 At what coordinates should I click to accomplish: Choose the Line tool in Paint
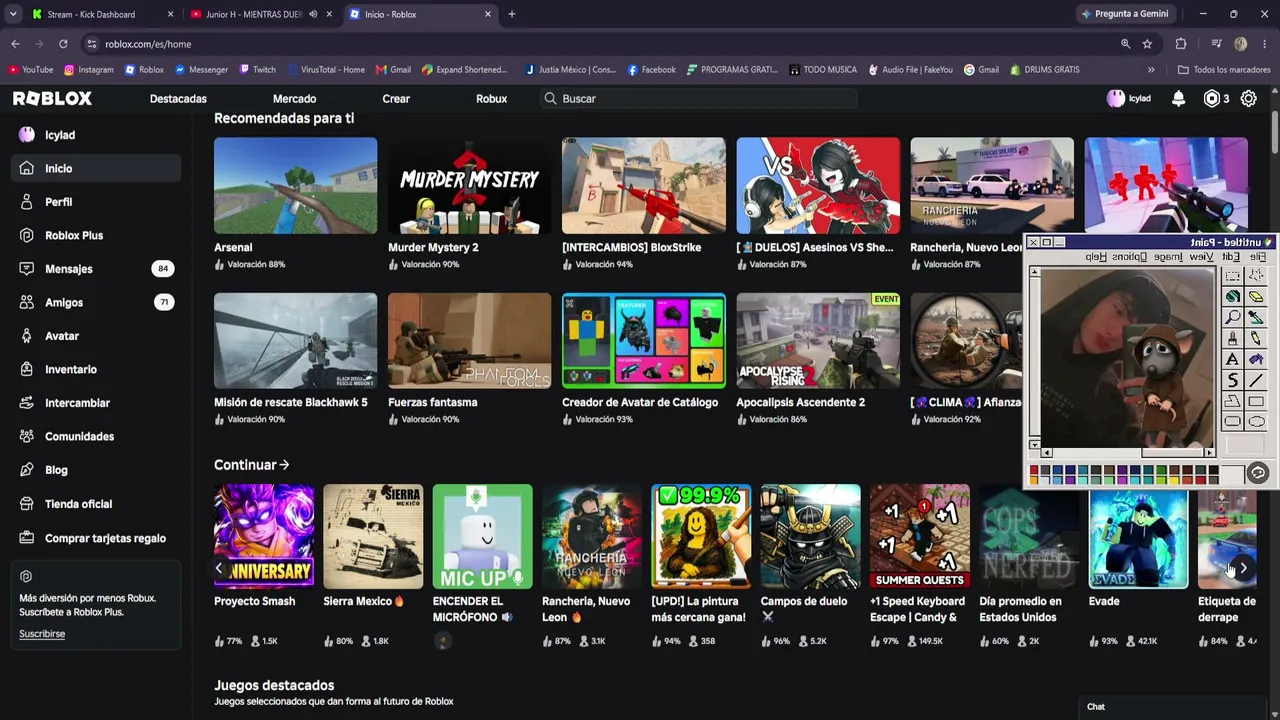coord(1256,381)
